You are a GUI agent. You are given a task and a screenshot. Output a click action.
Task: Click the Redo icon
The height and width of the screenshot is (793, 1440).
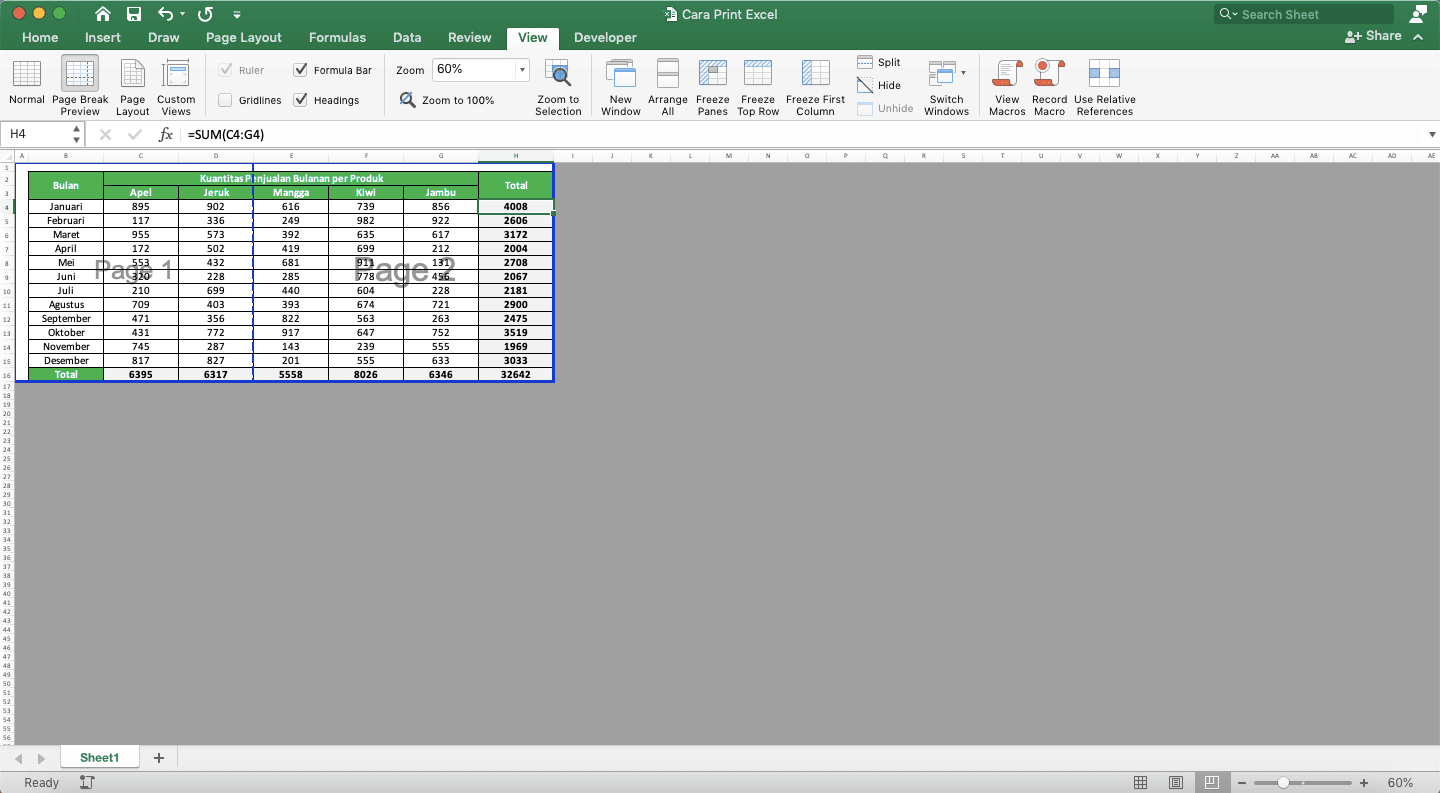(x=205, y=14)
